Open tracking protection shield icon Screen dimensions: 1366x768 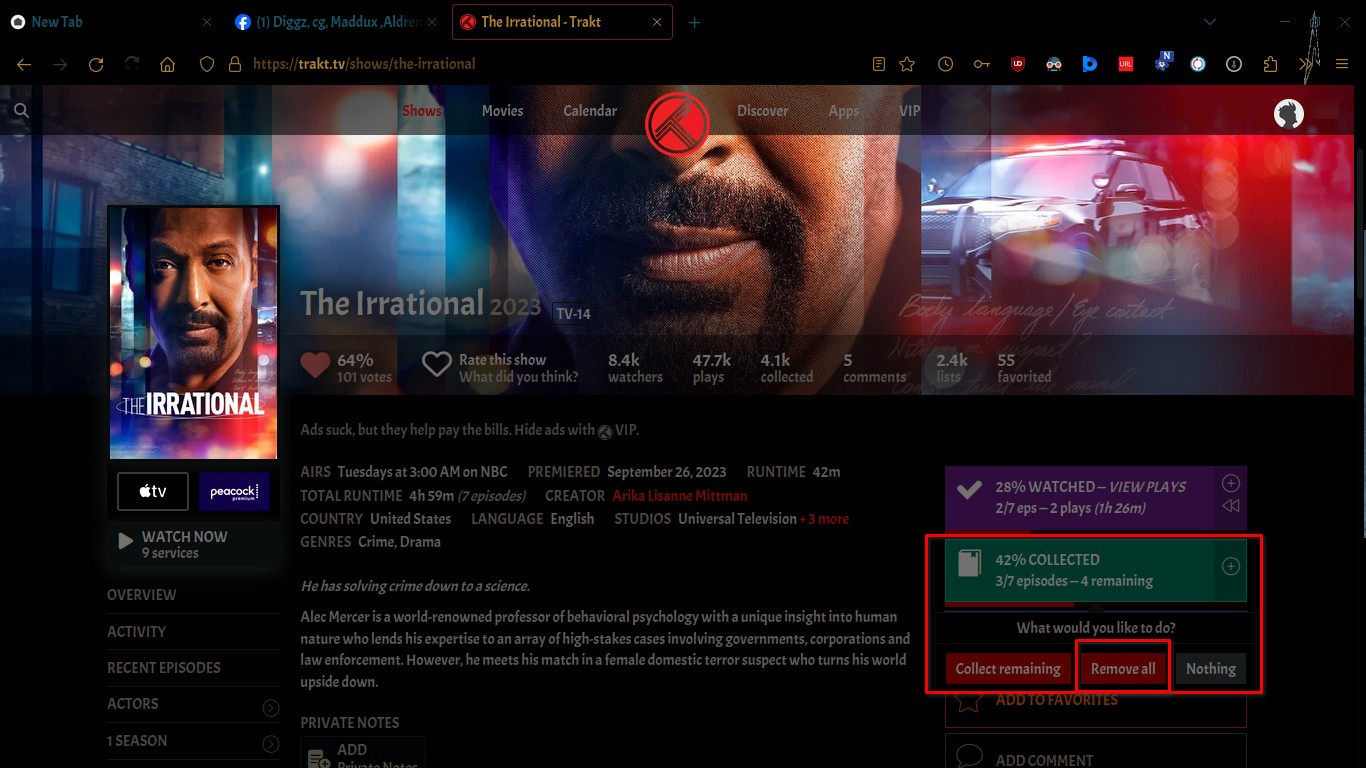tap(207, 64)
